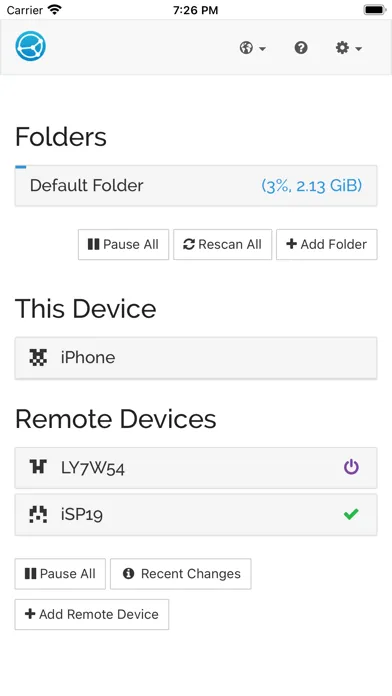Click Rescan All button
Image resolution: width=392 pixels, height=696 pixels.
[222, 245]
